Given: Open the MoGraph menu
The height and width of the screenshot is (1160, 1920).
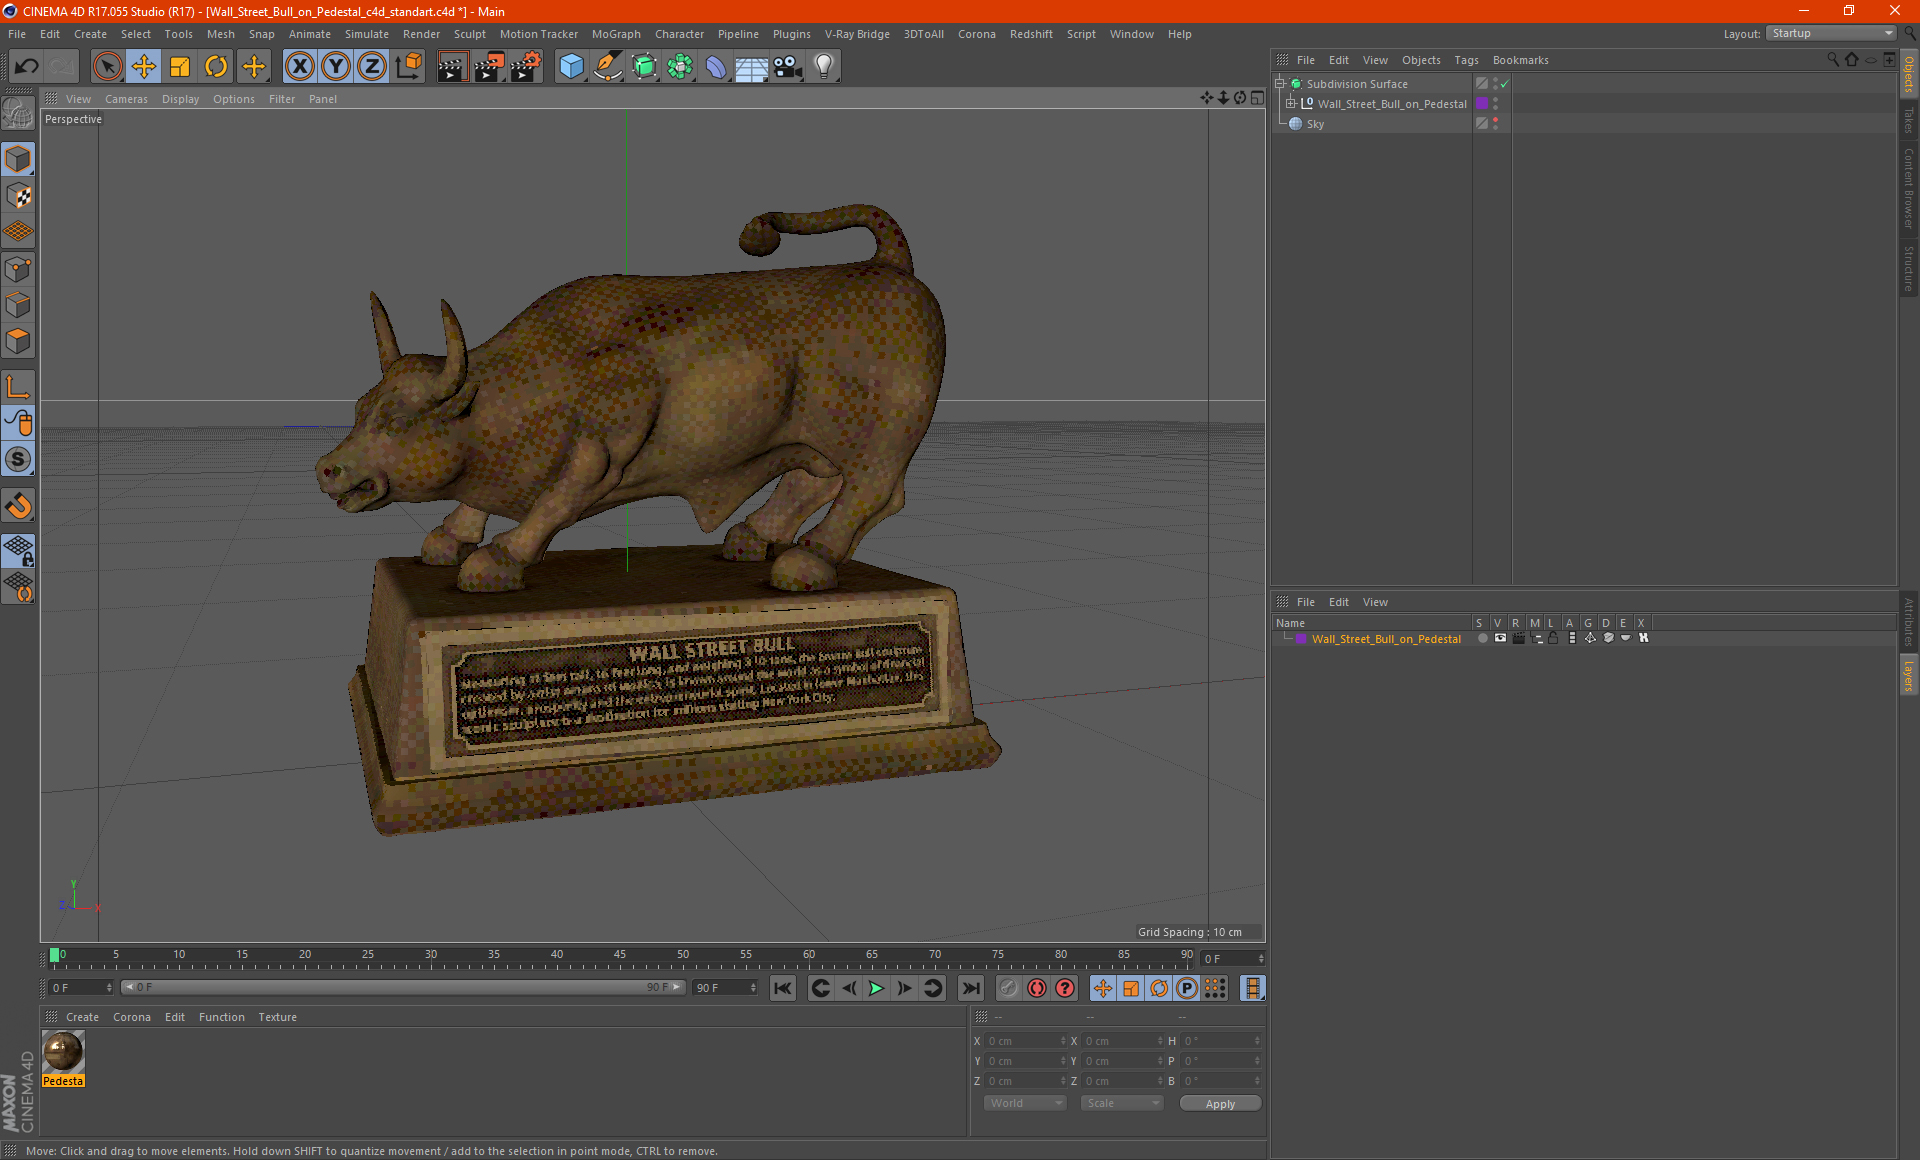Looking at the screenshot, I should point(616,34).
